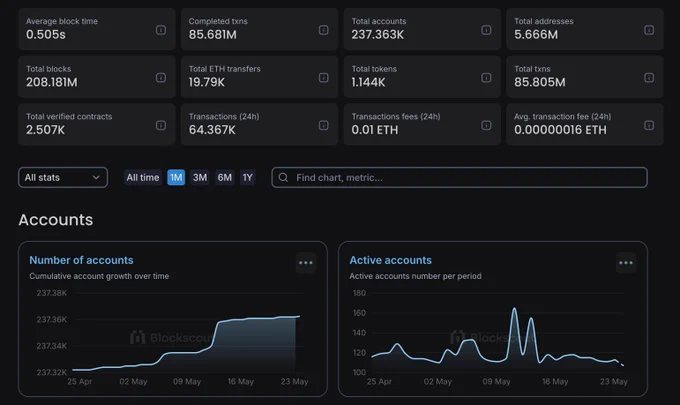The image size is (680, 405).
Task: Click info icon on Total blocks card
Action: 161,78
